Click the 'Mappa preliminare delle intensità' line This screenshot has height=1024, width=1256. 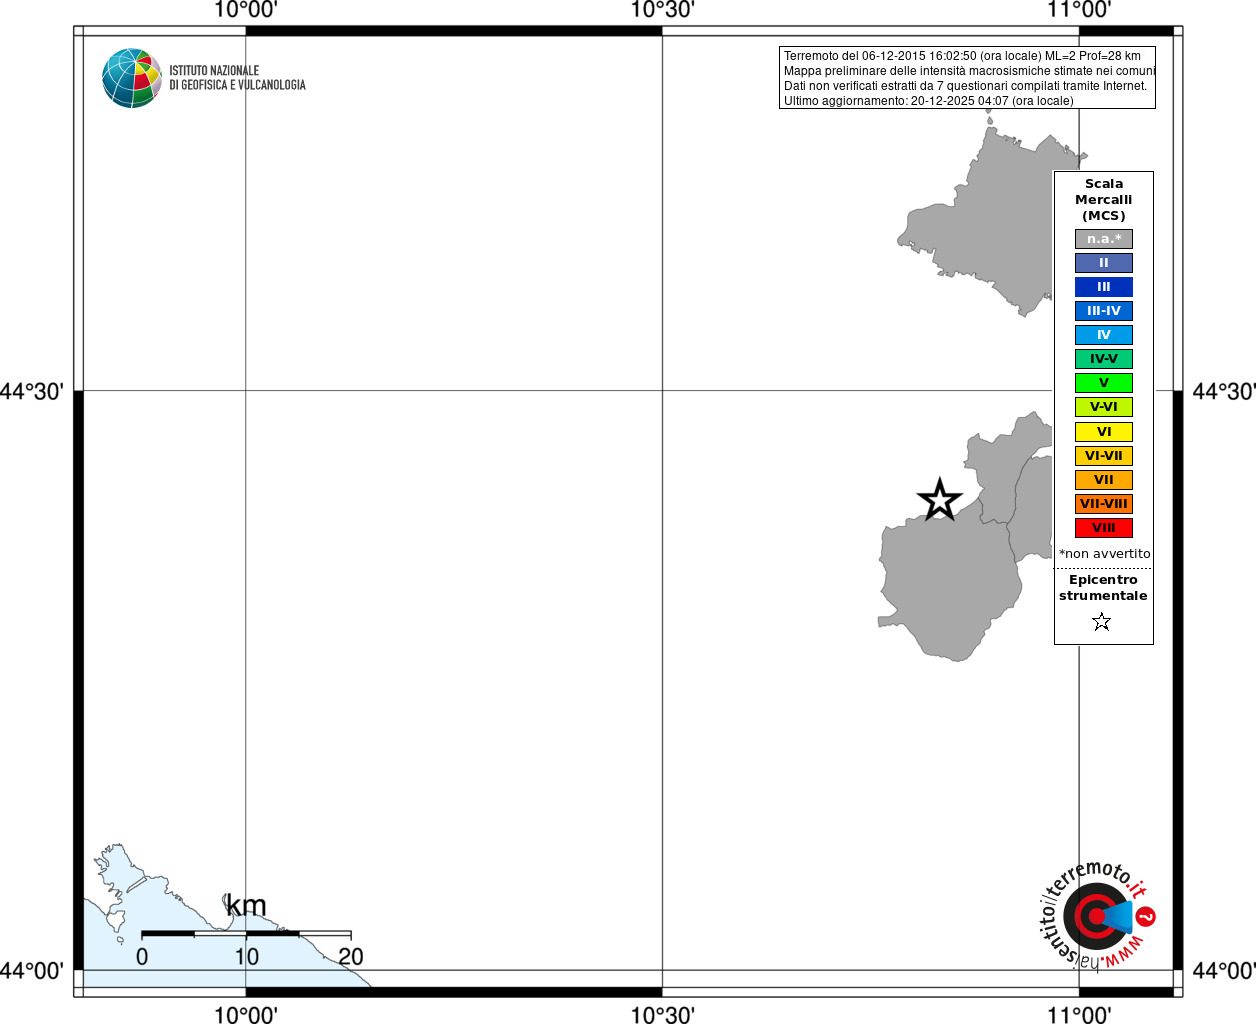tap(969, 71)
